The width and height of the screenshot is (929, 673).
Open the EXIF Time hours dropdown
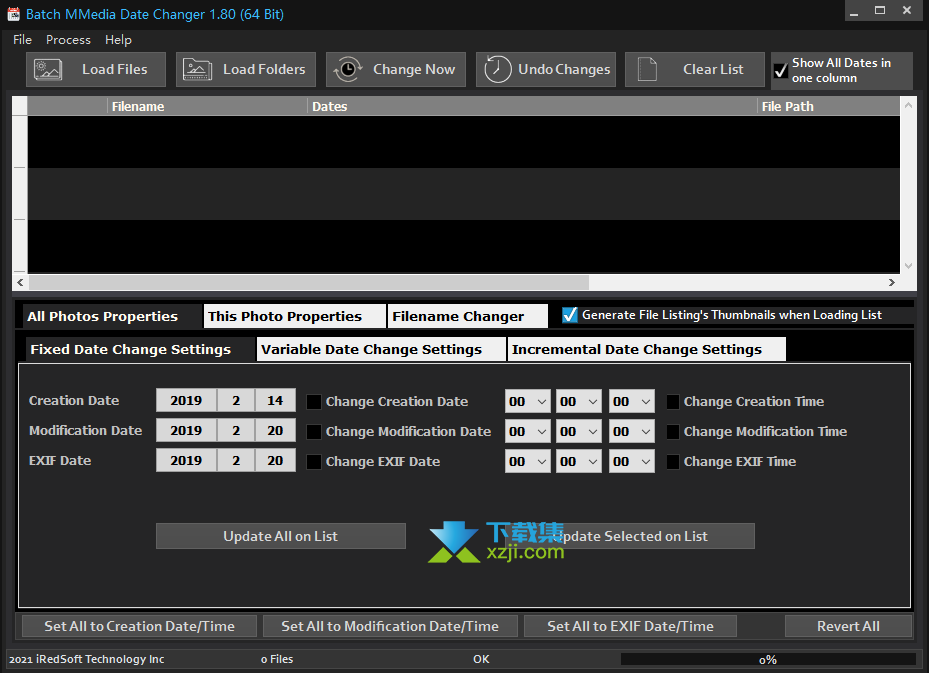527,461
